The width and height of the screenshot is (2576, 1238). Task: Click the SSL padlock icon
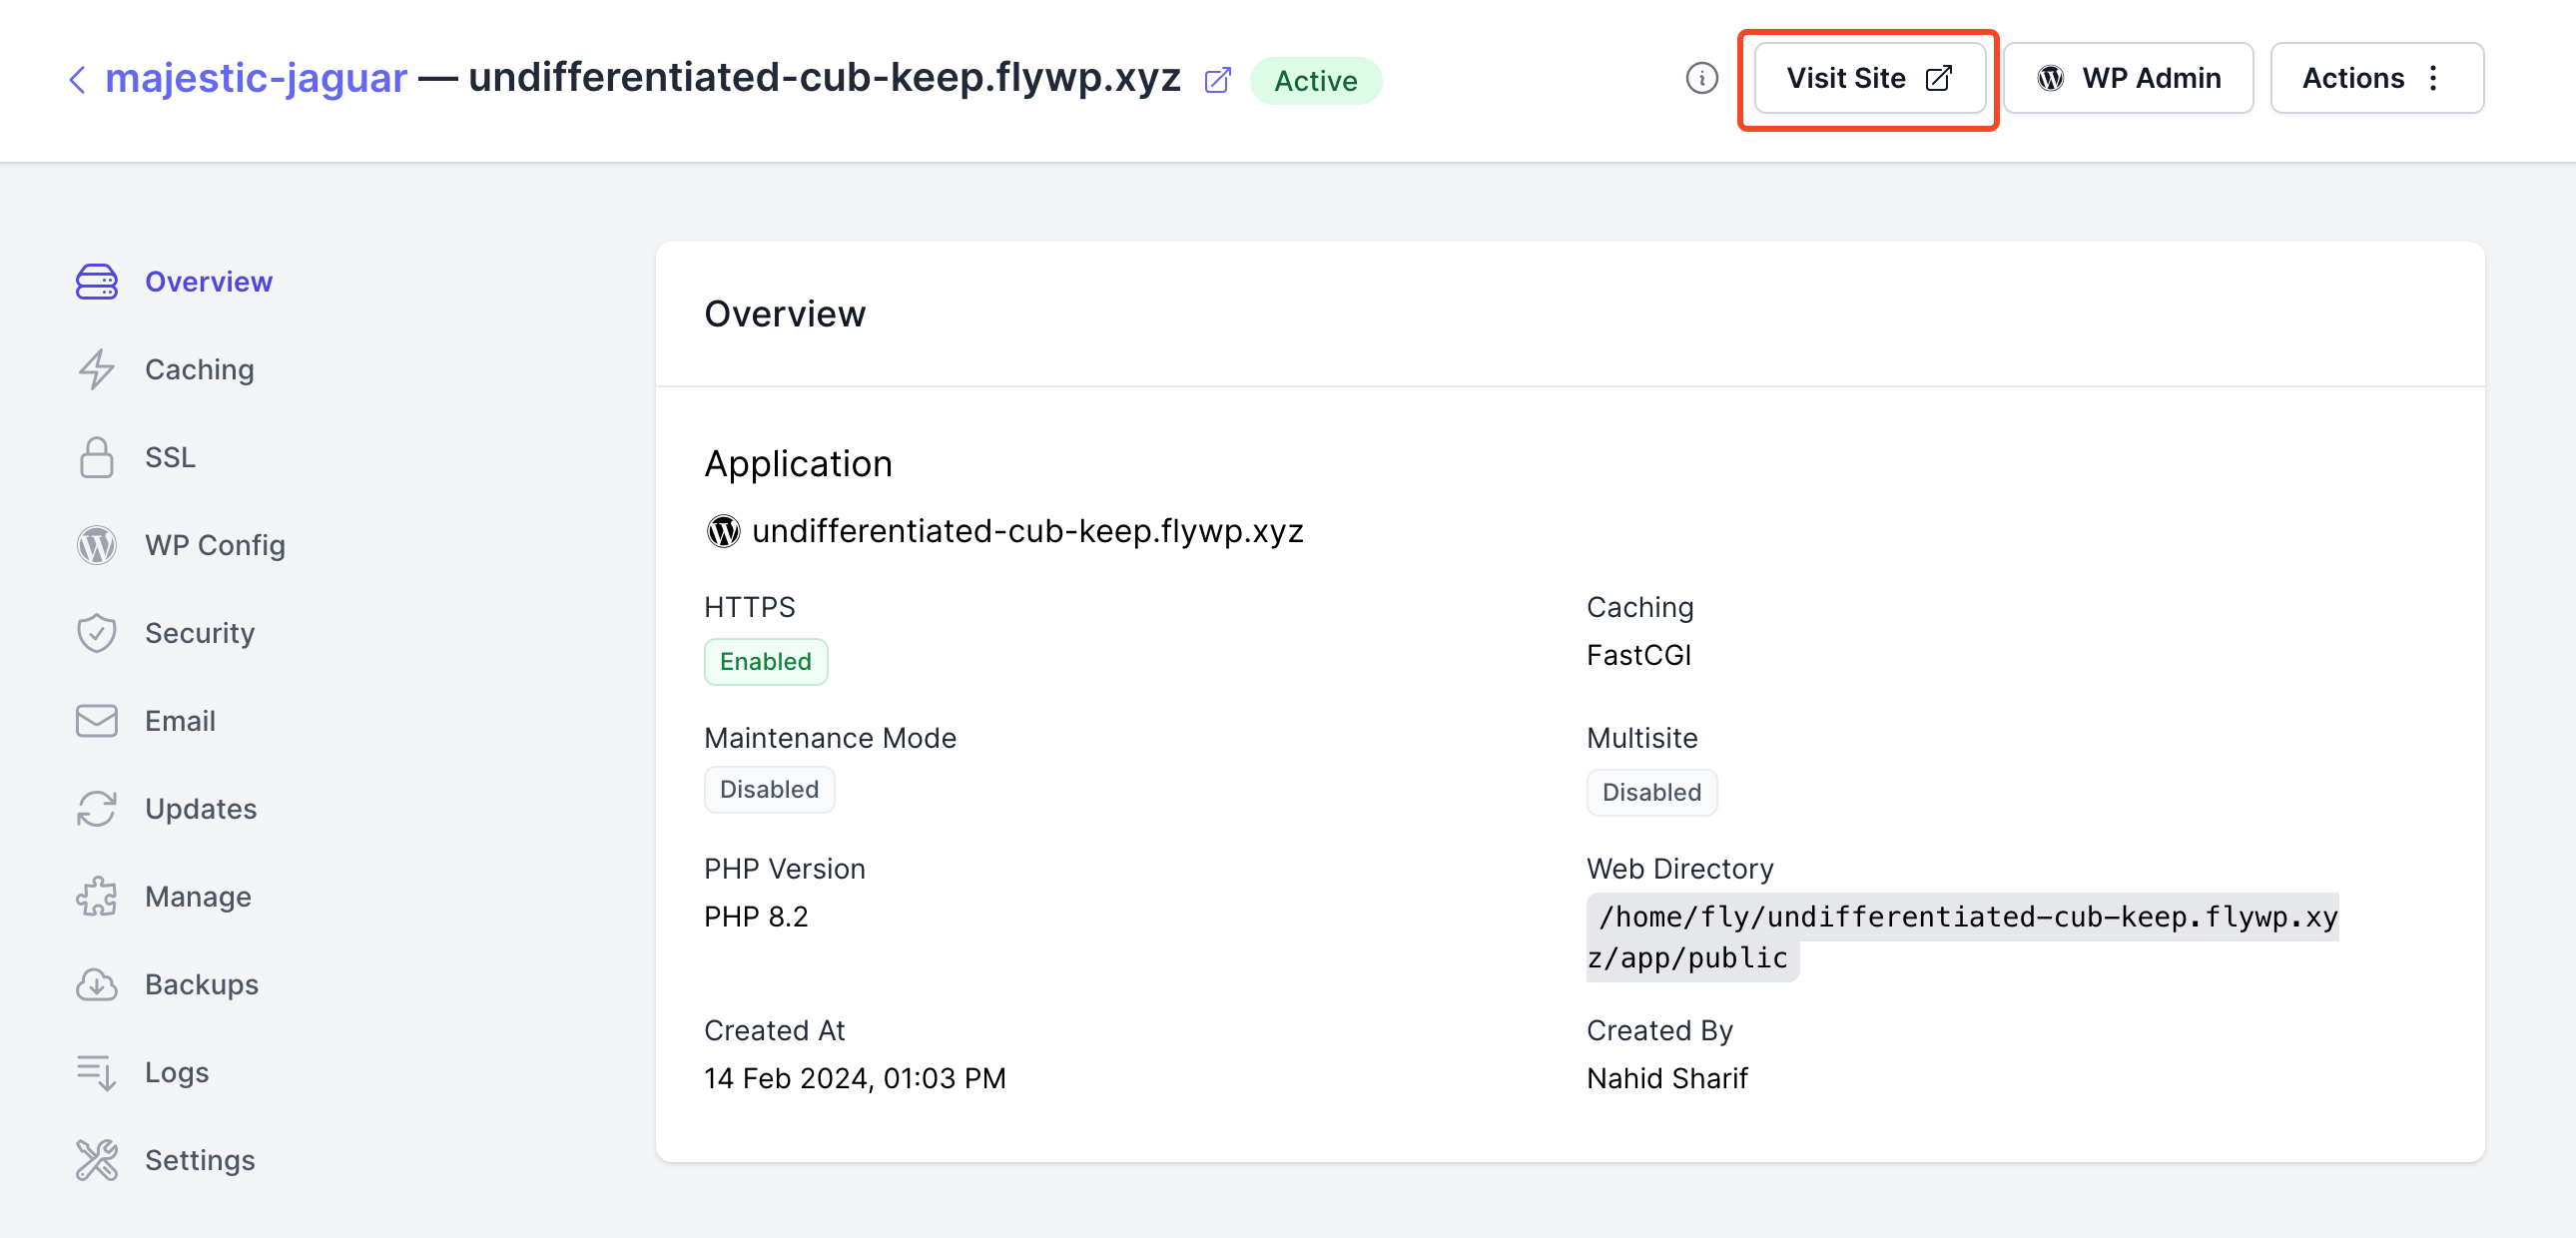pyautogui.click(x=97, y=457)
